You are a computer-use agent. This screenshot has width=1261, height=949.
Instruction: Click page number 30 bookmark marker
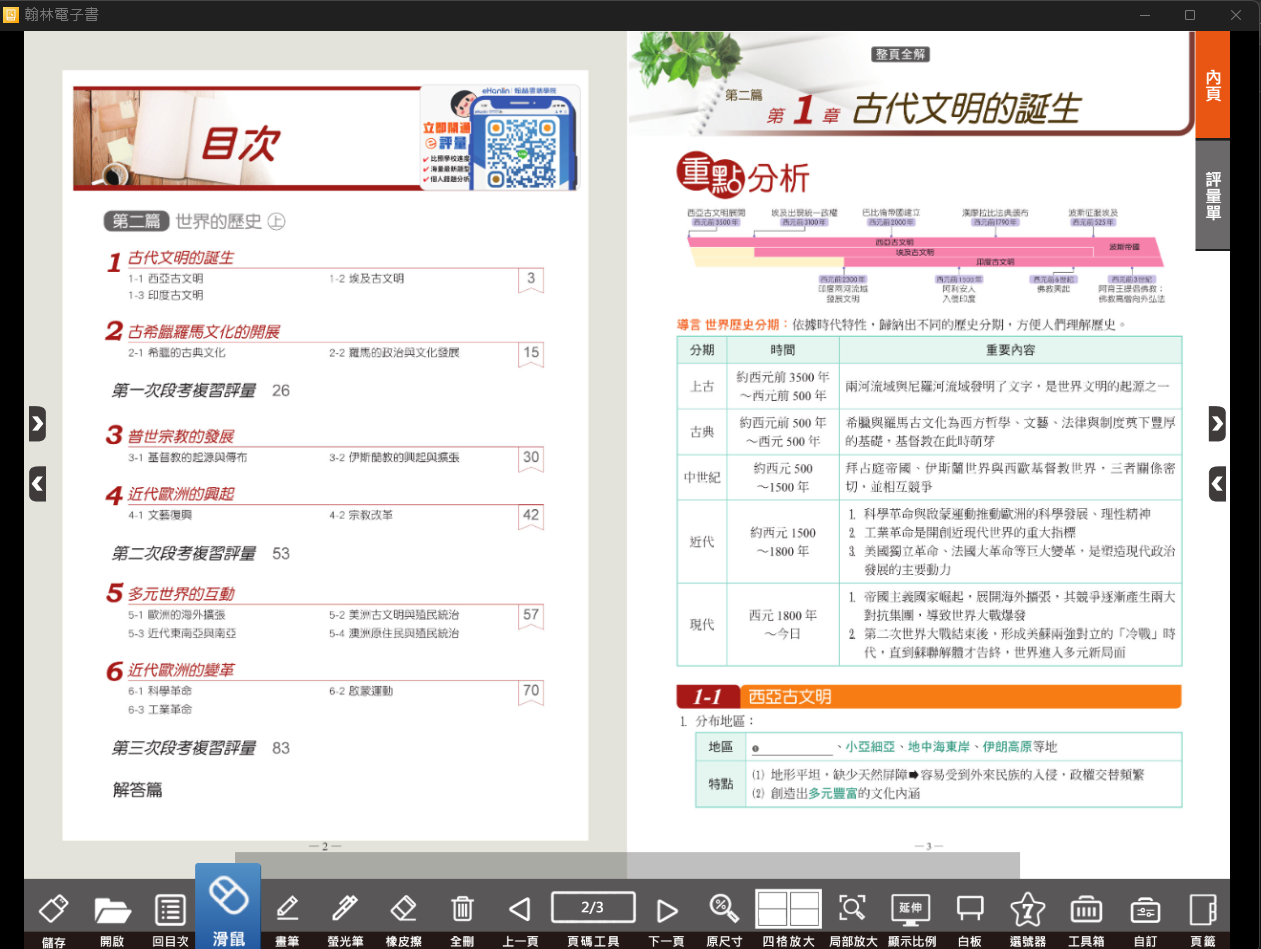(531, 459)
